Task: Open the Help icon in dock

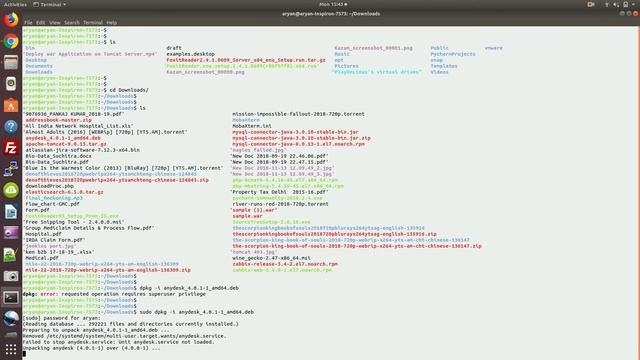Action: click(x=11, y=127)
